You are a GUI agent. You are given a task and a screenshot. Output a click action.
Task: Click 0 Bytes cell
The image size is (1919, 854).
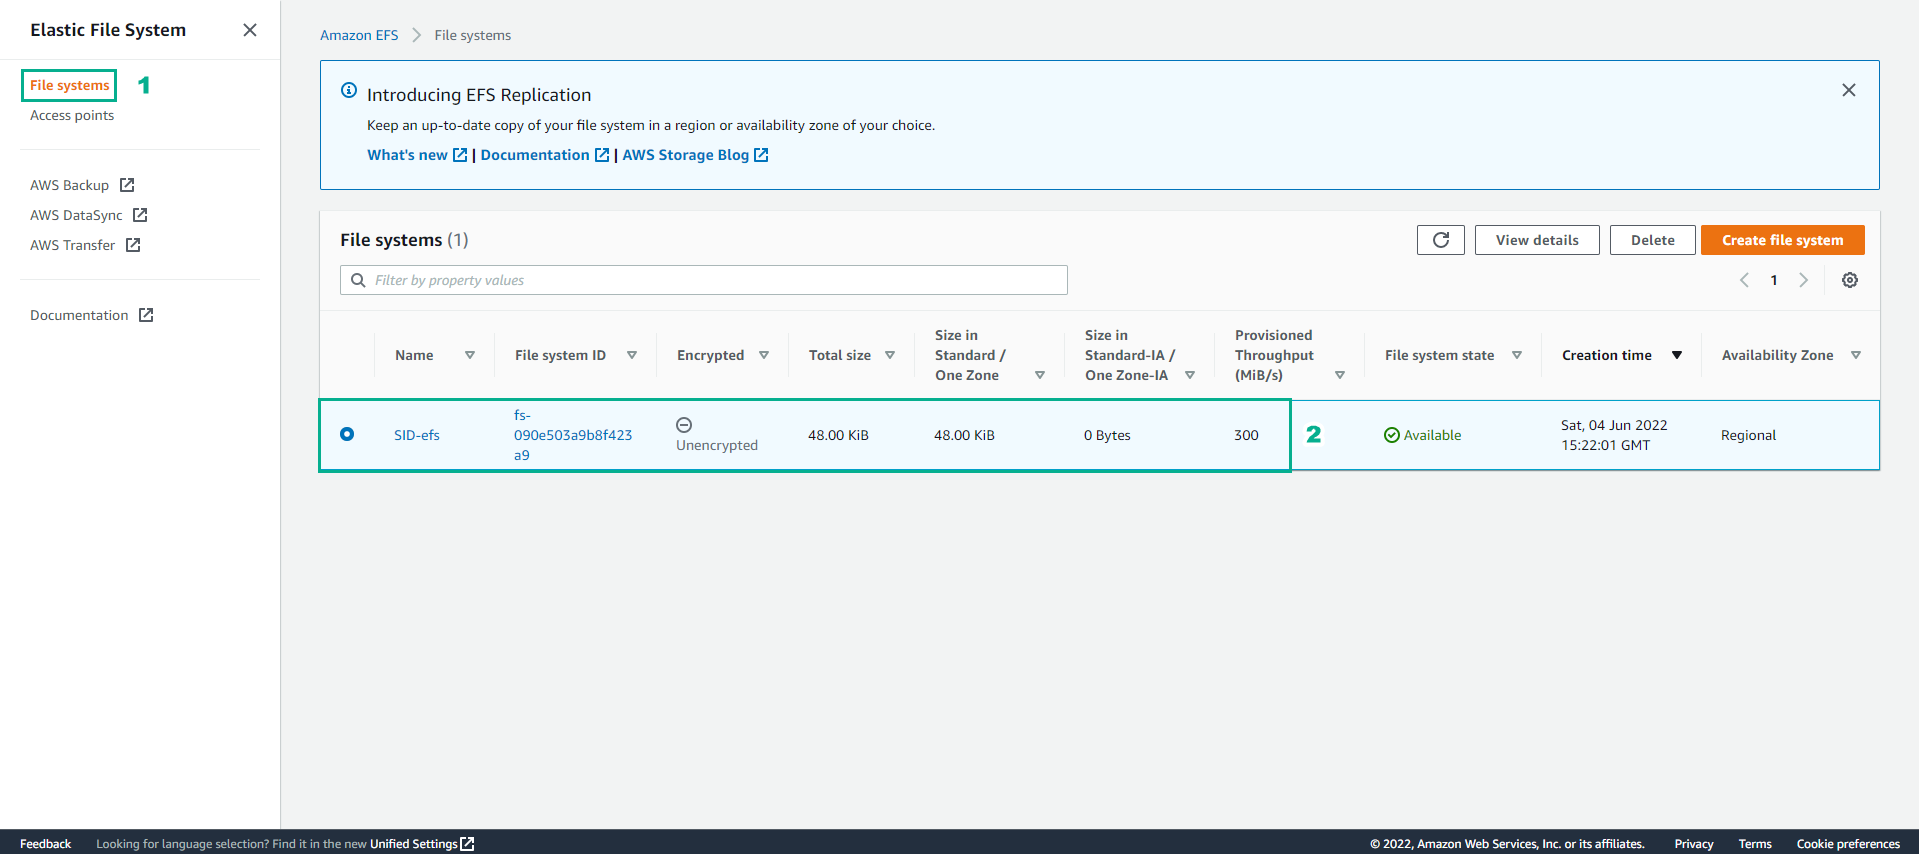pos(1107,435)
